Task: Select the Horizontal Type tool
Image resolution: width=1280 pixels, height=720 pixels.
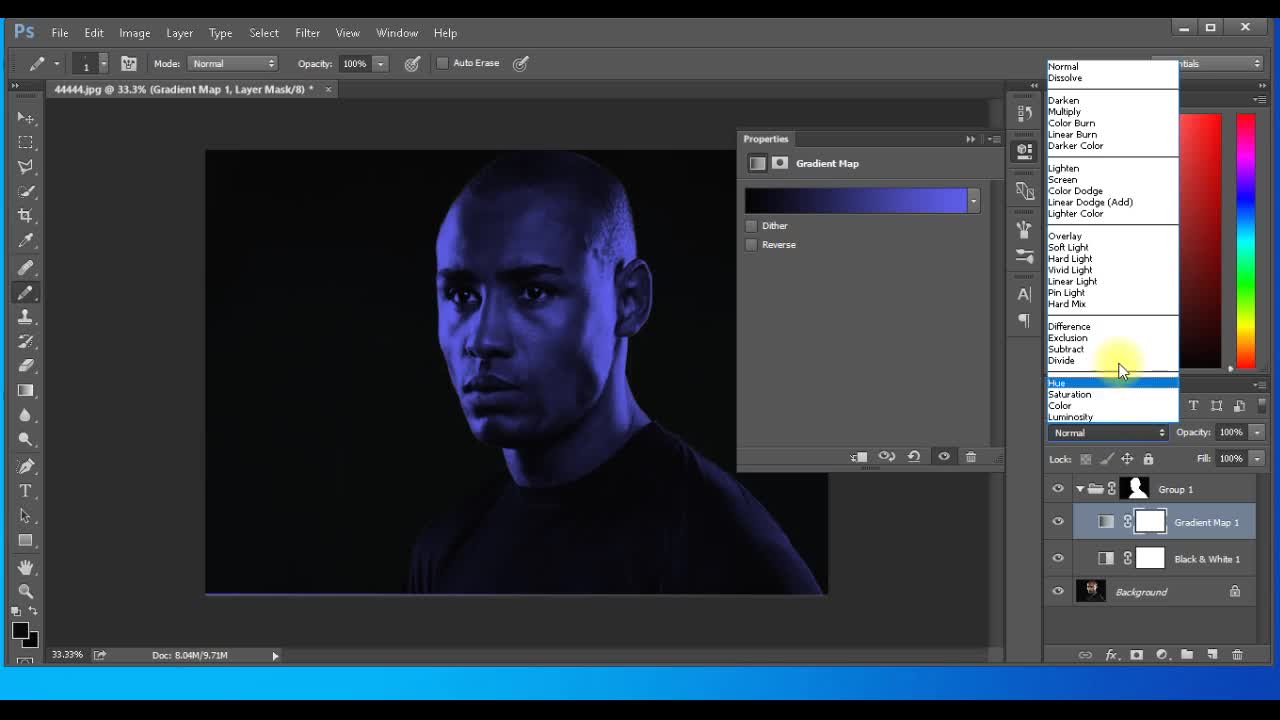Action: tap(26, 491)
